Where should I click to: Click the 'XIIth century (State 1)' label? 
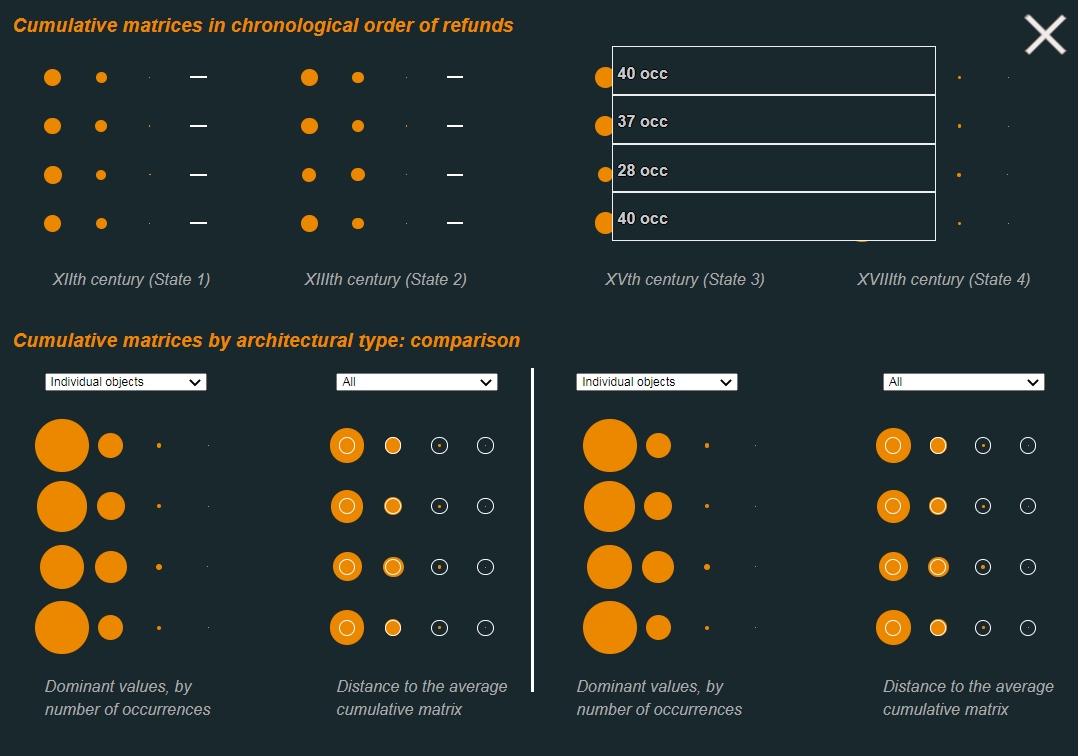(x=131, y=280)
